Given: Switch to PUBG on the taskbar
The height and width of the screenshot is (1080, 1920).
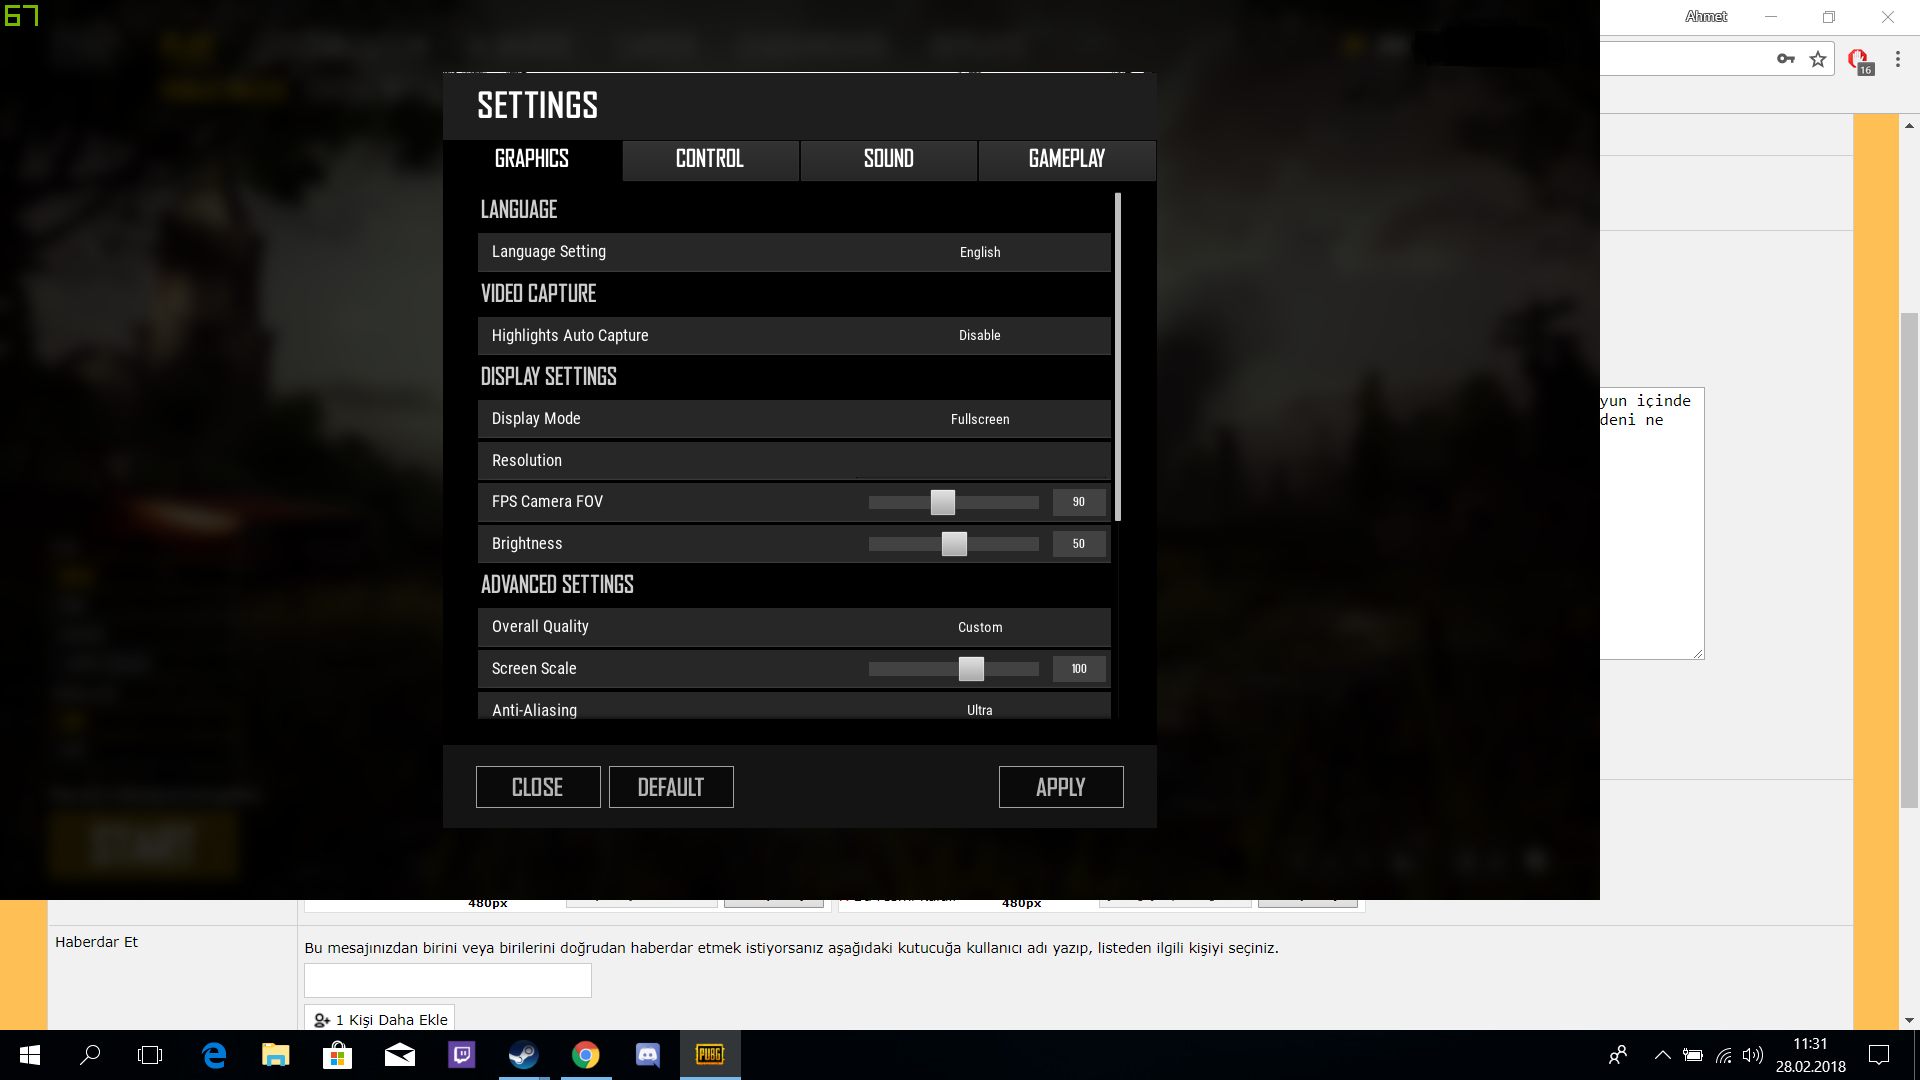Looking at the screenshot, I should [710, 1055].
